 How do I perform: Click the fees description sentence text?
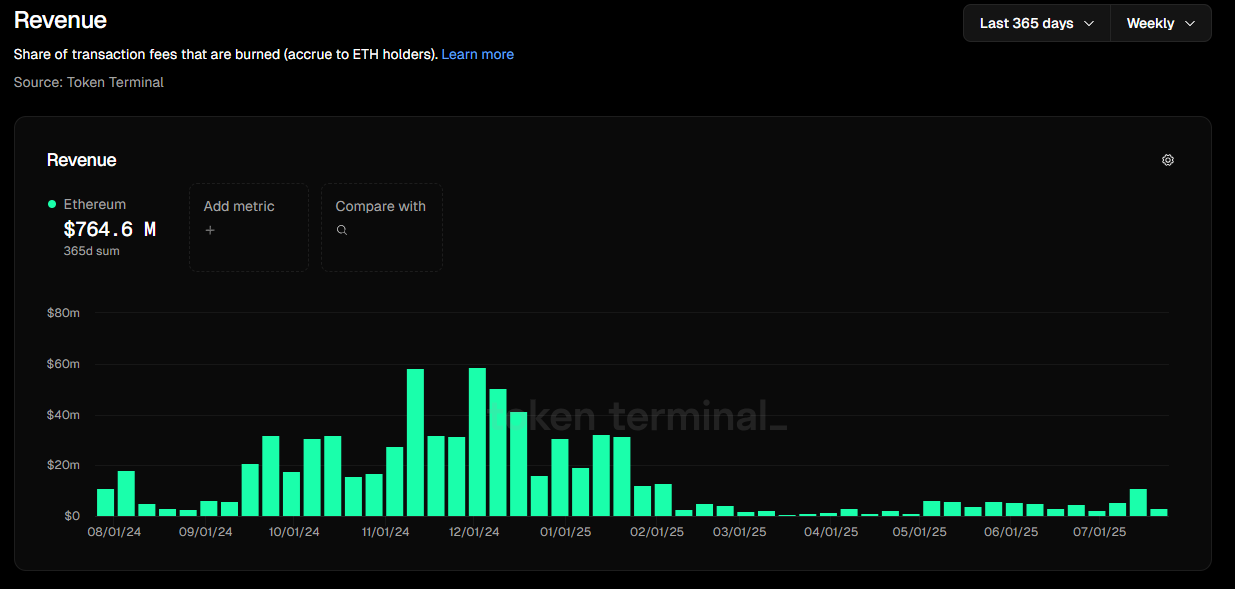pyautogui.click(x=226, y=54)
